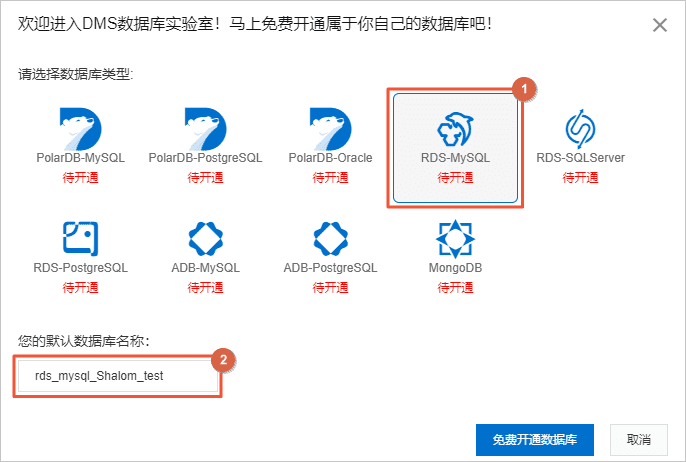
Task: Click the 您的默认数据库名称 label
Action: pyautogui.click(x=84, y=341)
